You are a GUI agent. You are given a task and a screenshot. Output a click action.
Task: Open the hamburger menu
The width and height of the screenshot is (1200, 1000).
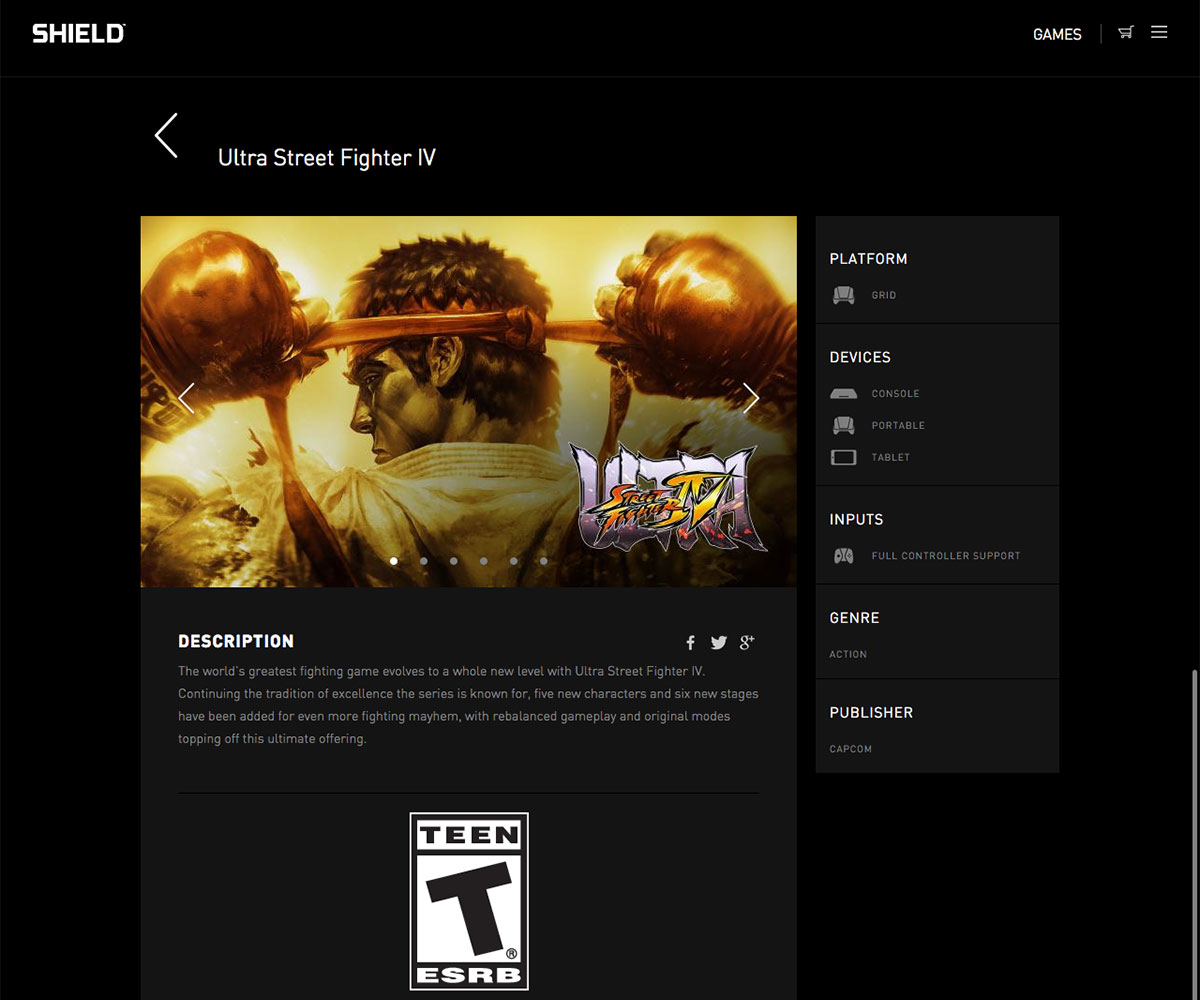[x=1159, y=33]
